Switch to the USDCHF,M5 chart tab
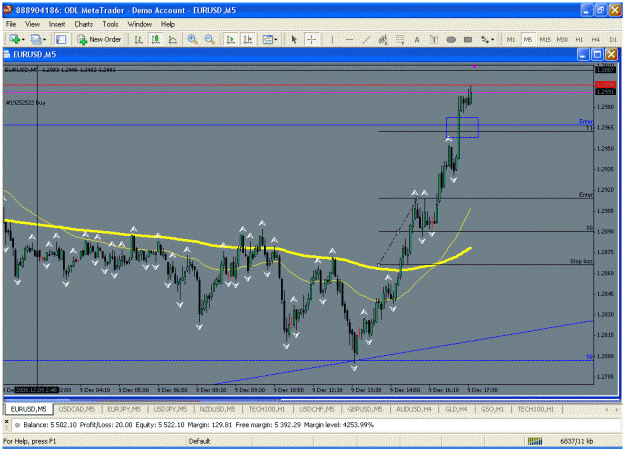The height and width of the screenshot is (449, 625). point(317,409)
